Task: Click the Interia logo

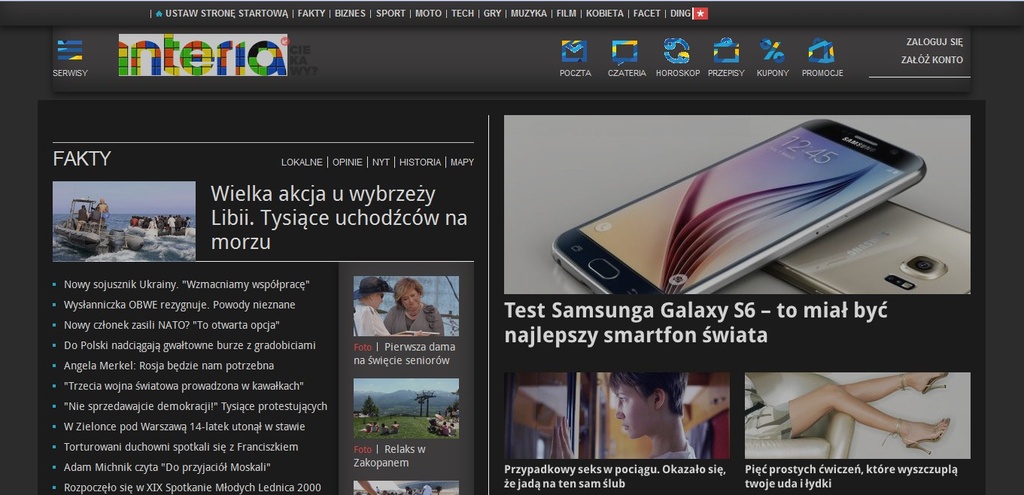Action: [202, 55]
